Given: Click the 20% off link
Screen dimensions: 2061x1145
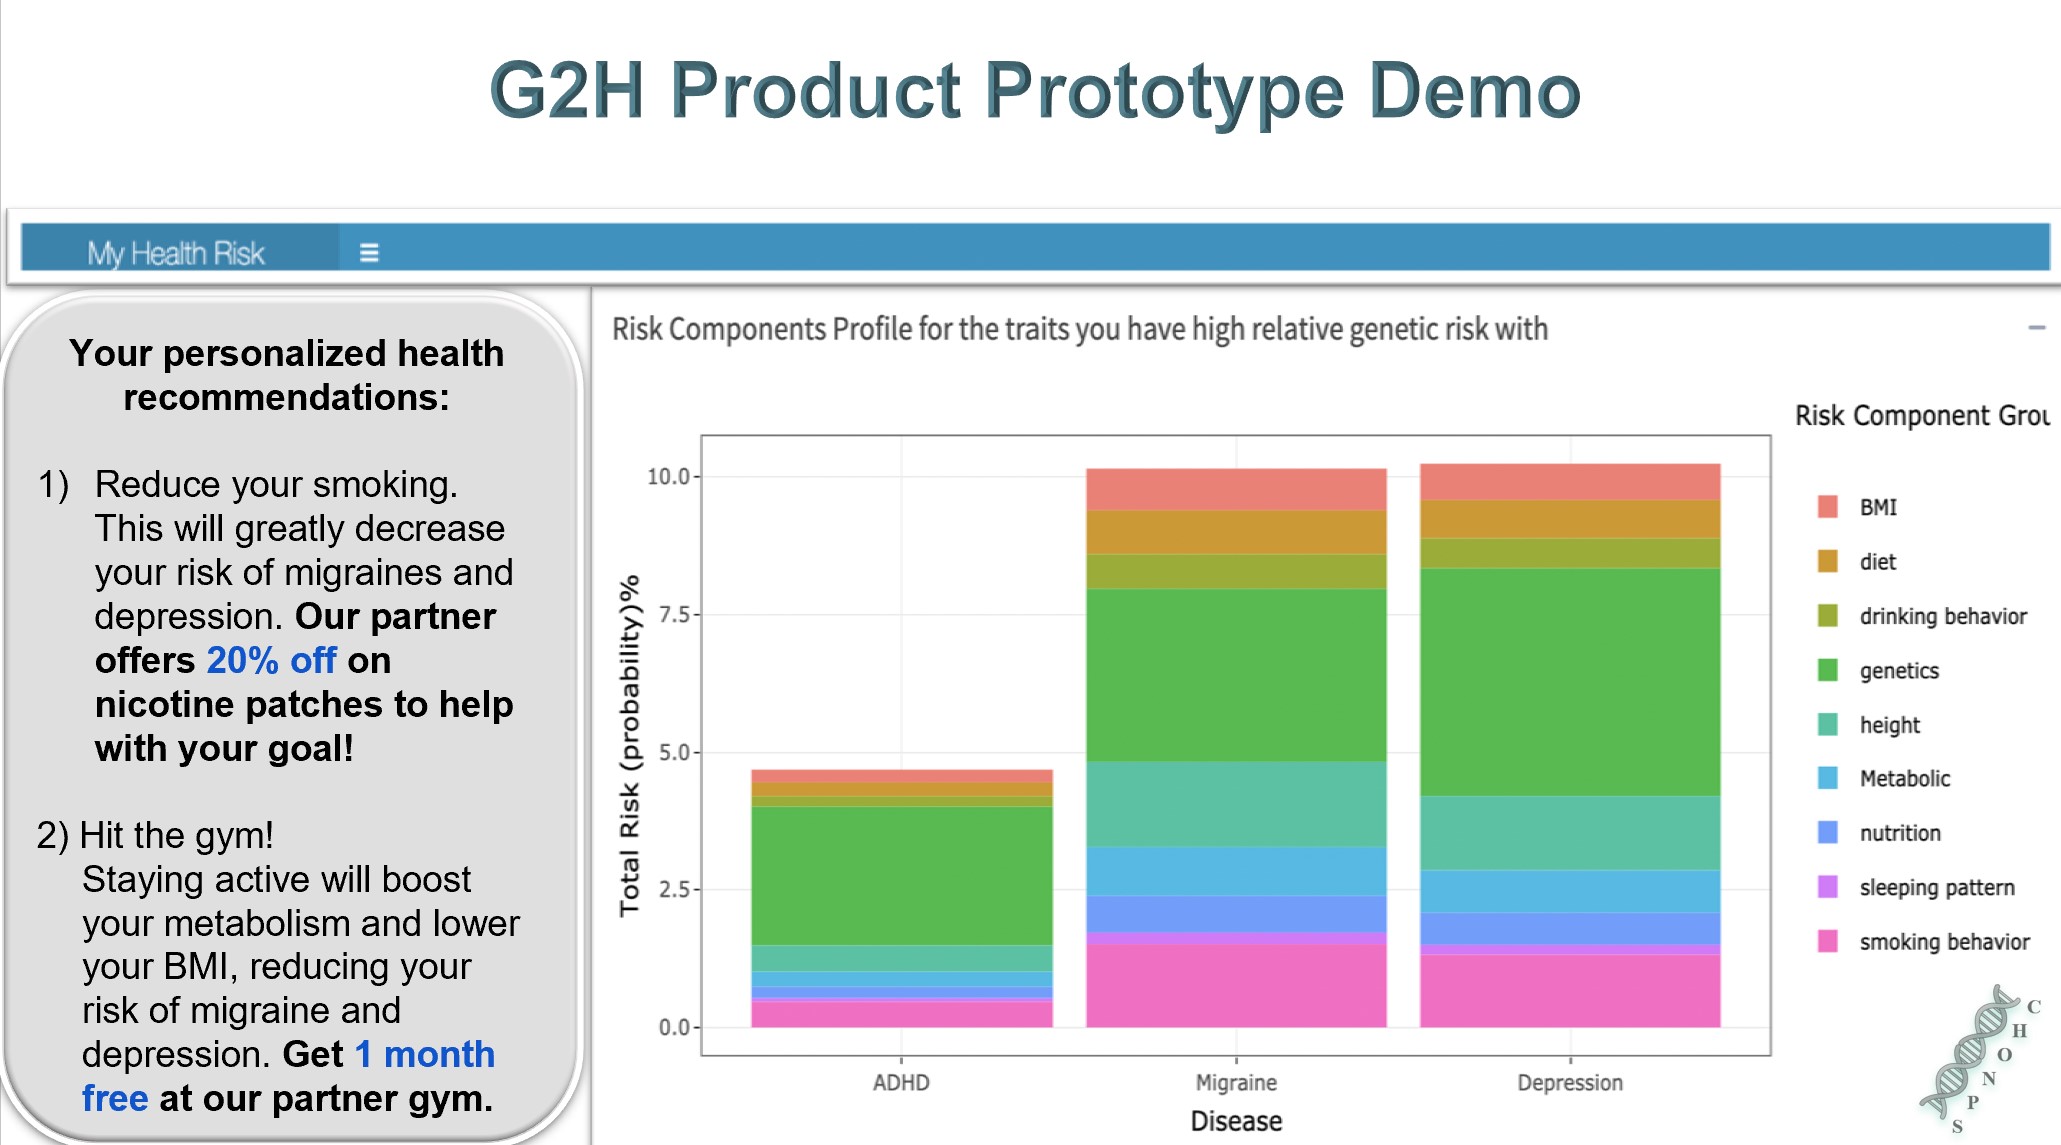Looking at the screenshot, I should 271,660.
